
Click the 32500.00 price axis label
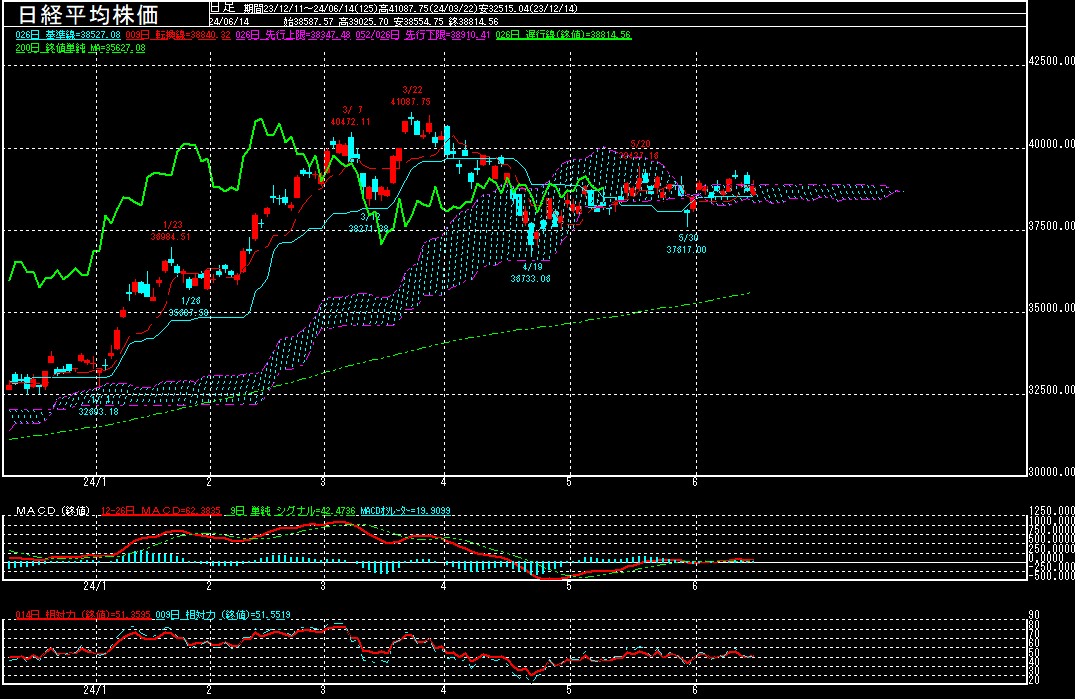pos(1051,390)
